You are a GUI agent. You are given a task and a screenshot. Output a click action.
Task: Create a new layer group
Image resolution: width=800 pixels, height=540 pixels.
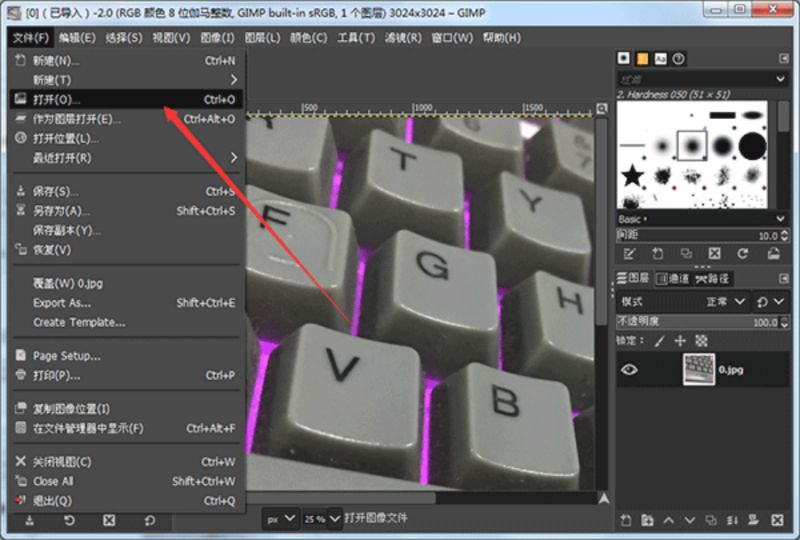point(647,520)
